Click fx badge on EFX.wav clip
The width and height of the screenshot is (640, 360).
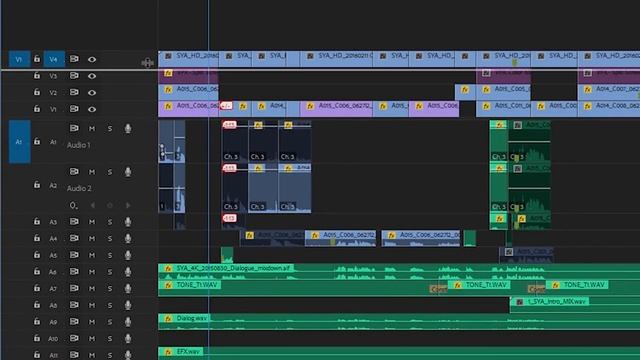pyautogui.click(x=168, y=351)
